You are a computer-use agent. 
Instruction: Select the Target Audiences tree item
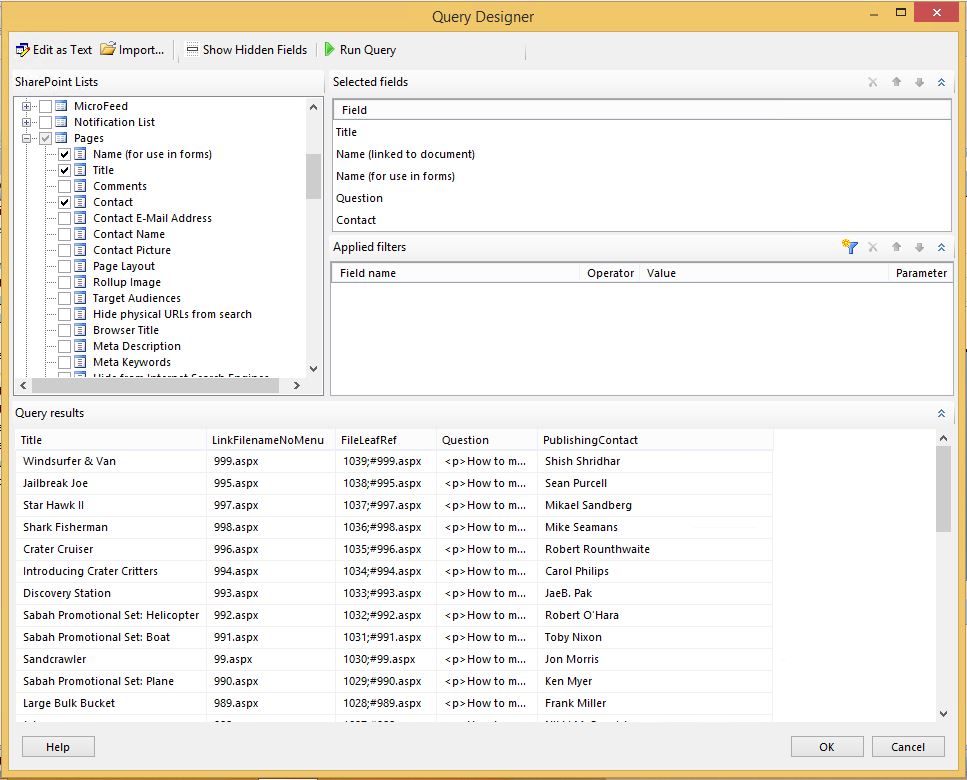pos(137,298)
